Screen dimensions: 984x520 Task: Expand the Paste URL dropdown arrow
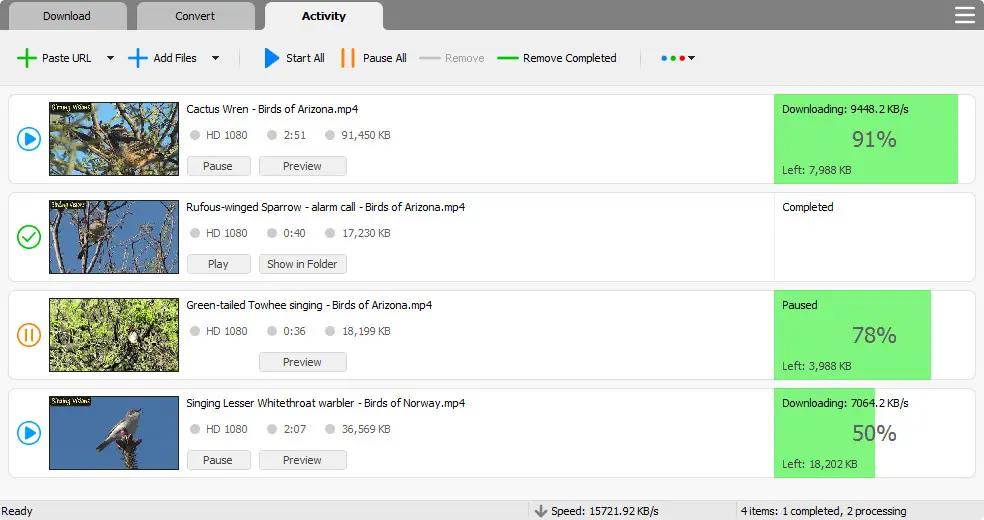click(110, 58)
